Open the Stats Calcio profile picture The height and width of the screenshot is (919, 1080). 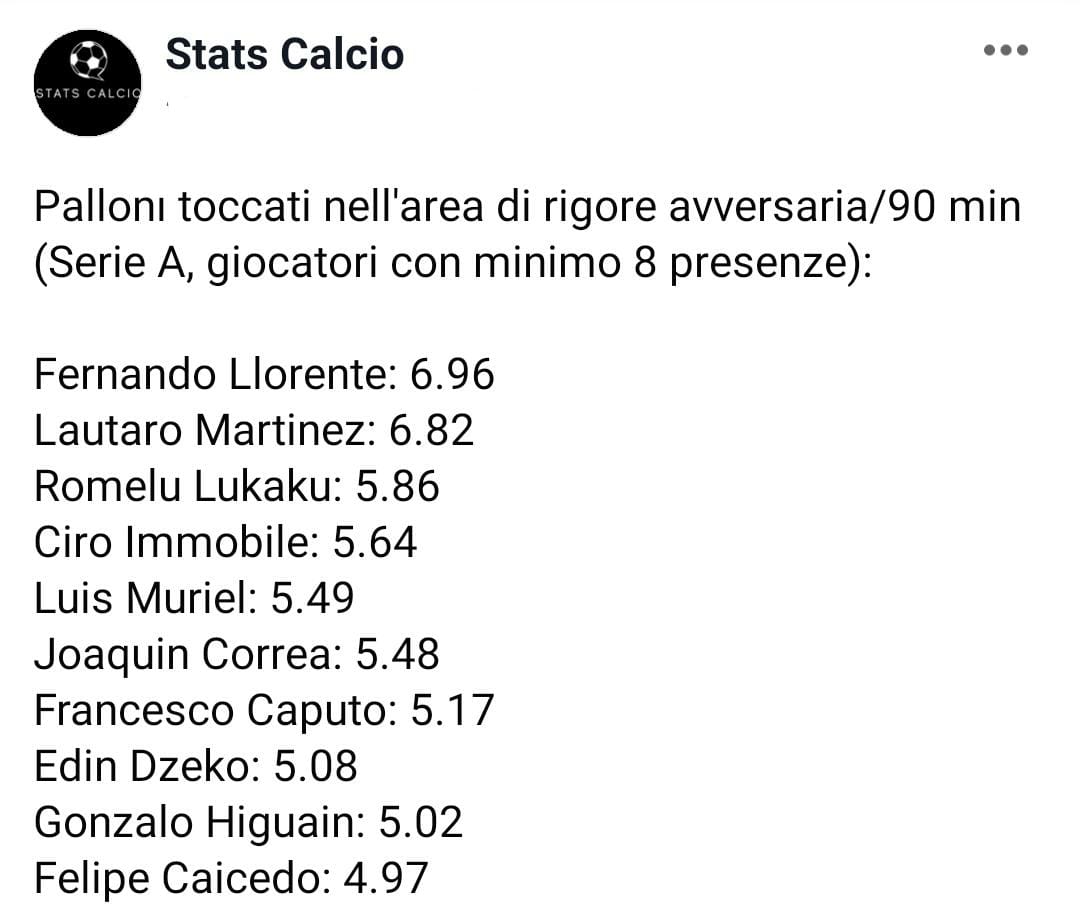click(x=87, y=83)
